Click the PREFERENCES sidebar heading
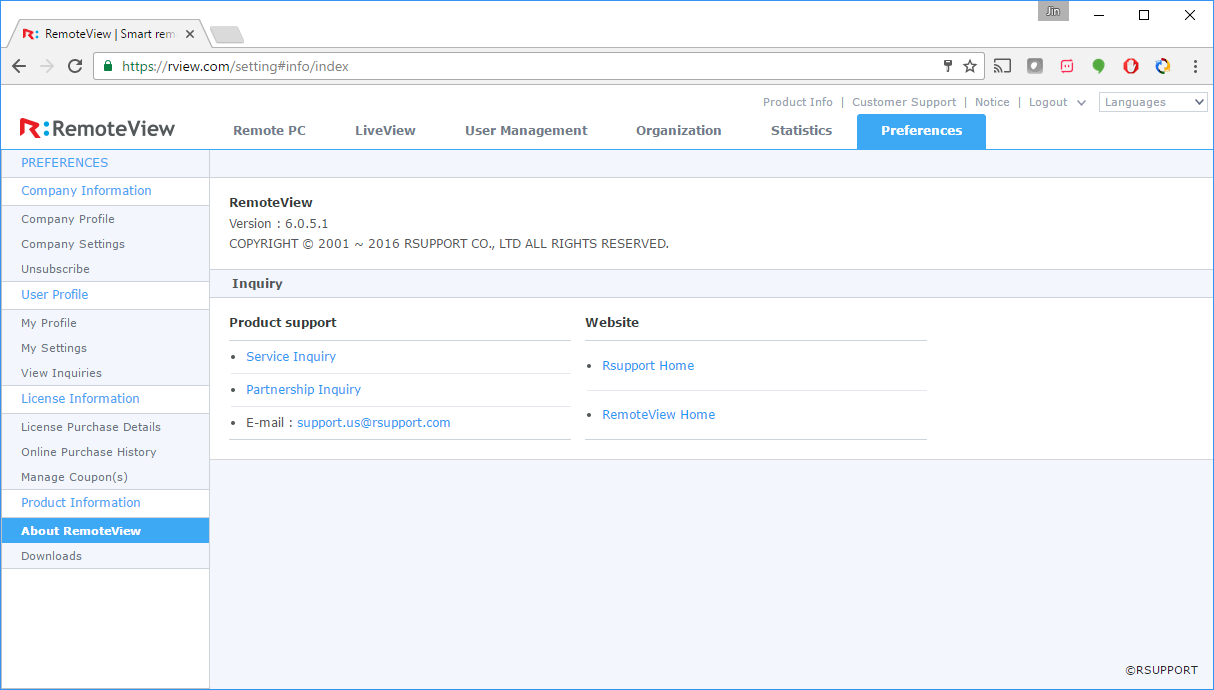The width and height of the screenshot is (1214, 690). (65, 163)
